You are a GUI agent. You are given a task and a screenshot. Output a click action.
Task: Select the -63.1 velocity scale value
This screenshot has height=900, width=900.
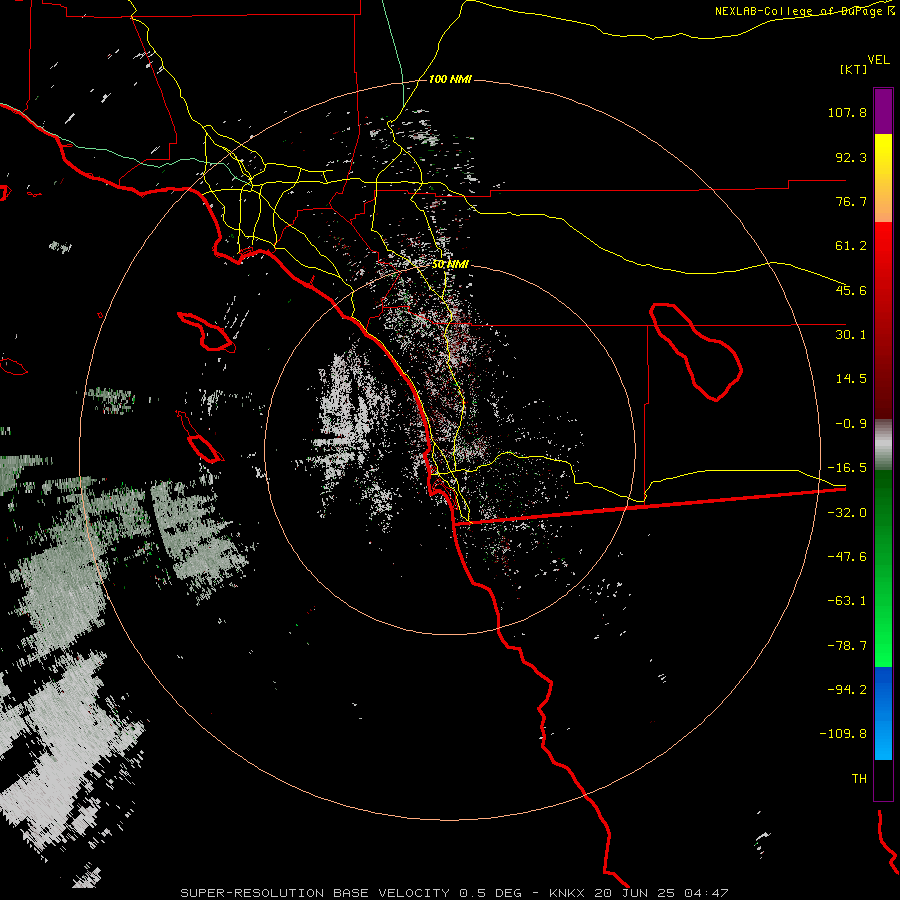pos(847,601)
